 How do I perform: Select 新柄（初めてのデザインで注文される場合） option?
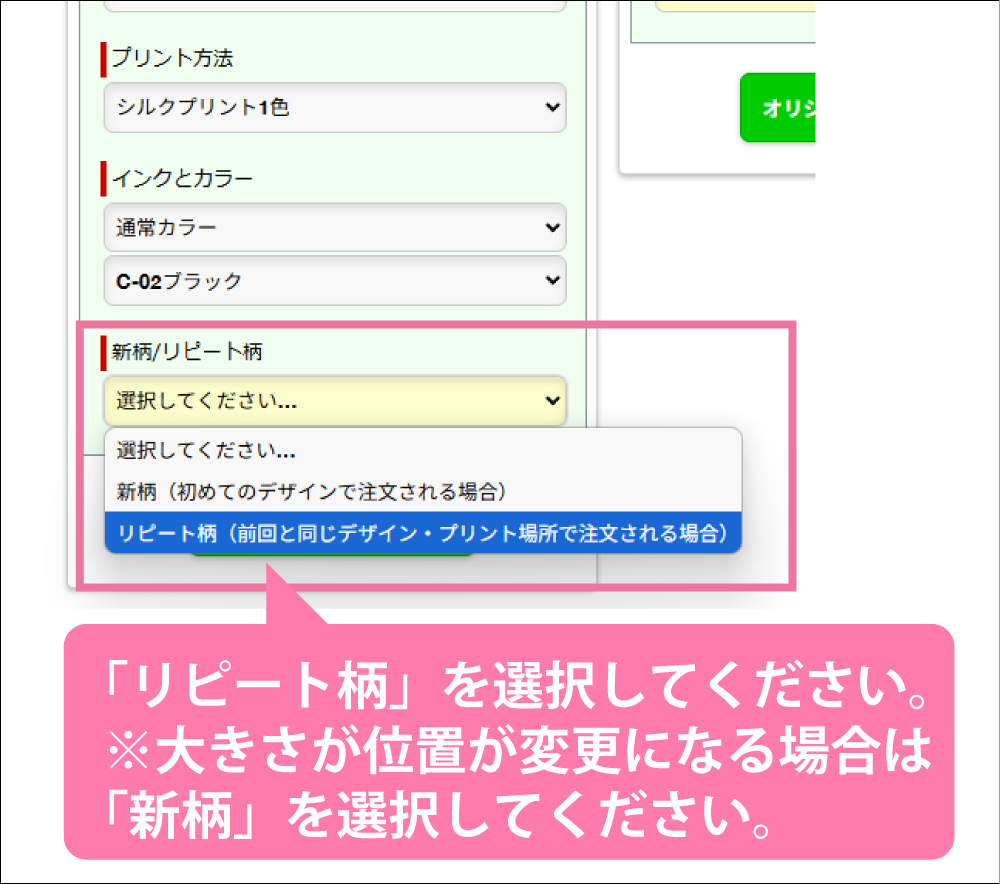coord(423,492)
